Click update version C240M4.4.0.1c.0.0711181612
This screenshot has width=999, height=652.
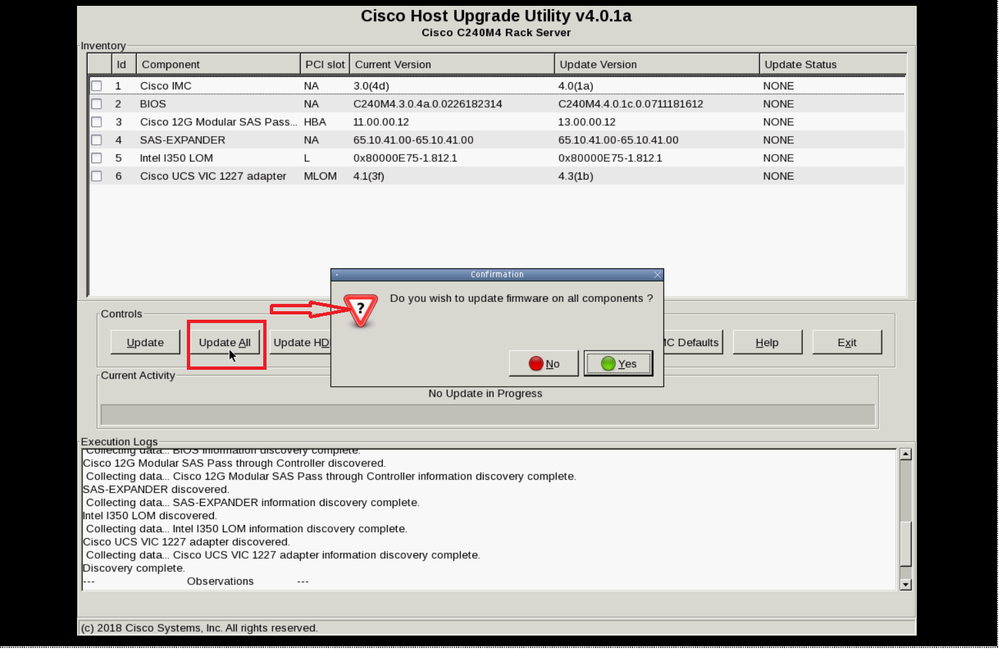[x=631, y=104]
